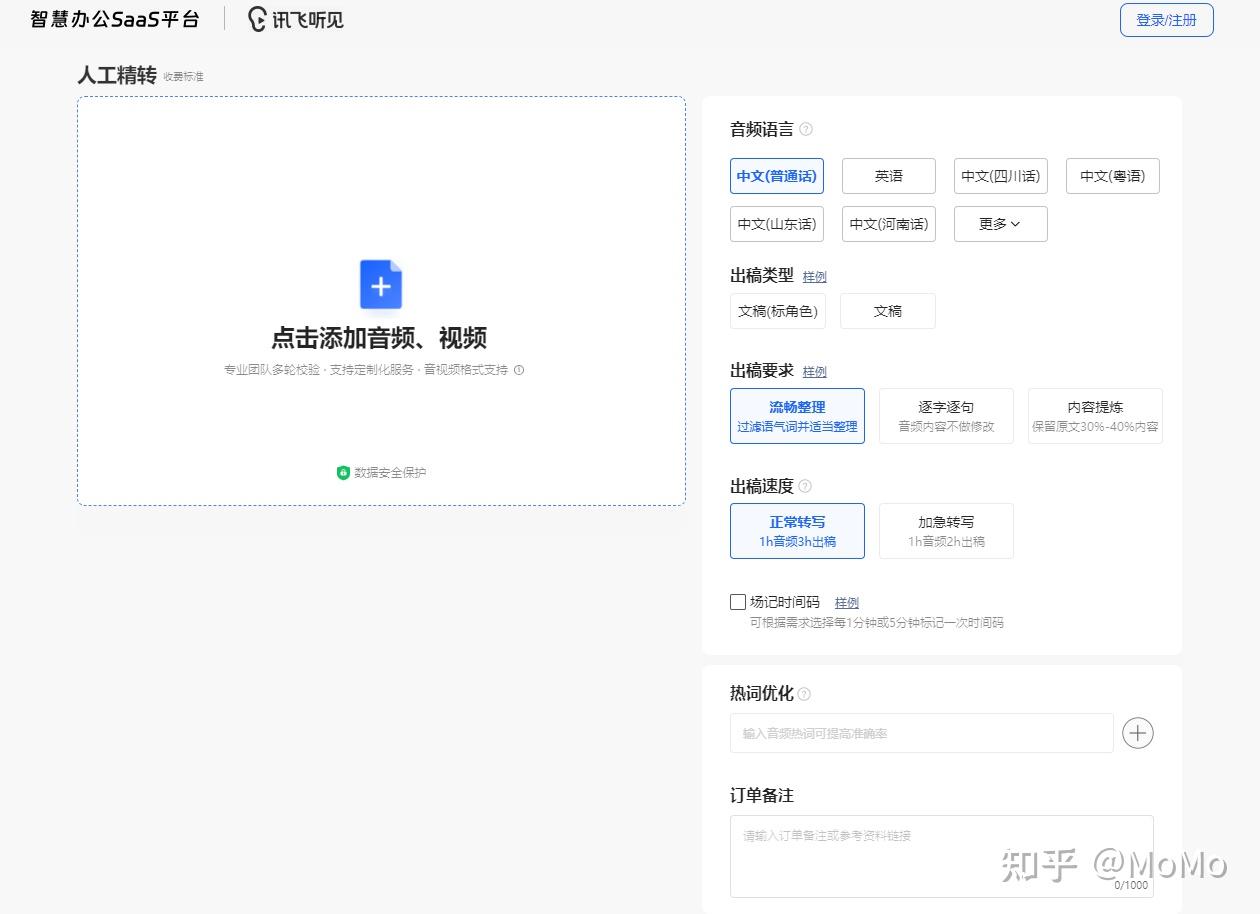
Task: Select 中文(普通话) language
Action: [x=777, y=176]
